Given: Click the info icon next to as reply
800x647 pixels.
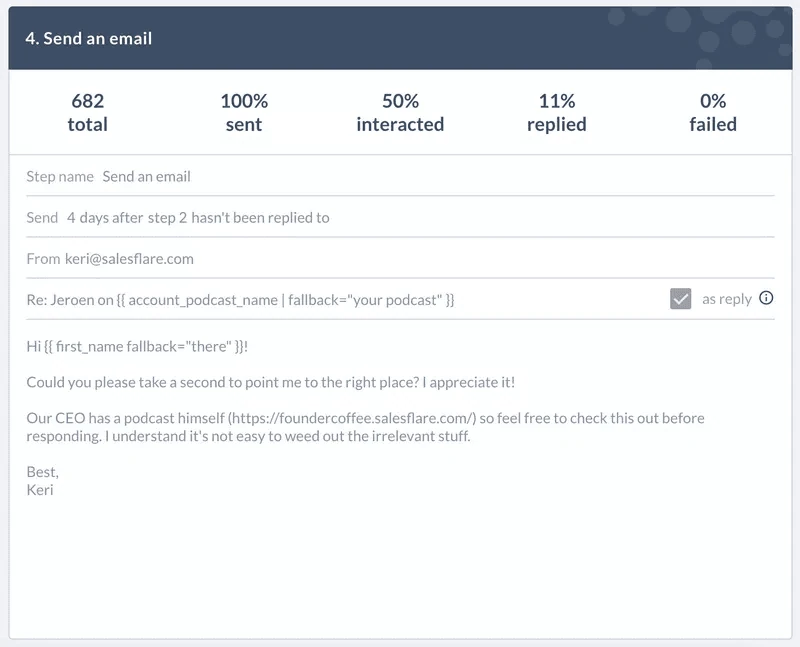Looking at the screenshot, I should coord(766,298).
